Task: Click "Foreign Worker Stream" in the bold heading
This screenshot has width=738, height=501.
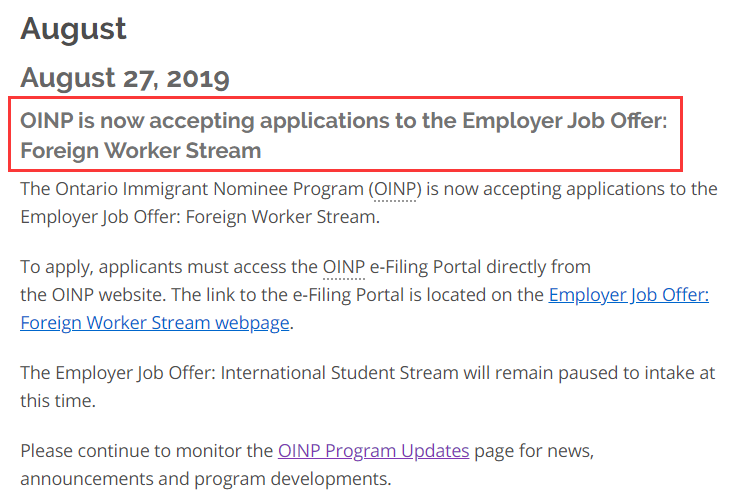Action: coord(140,151)
